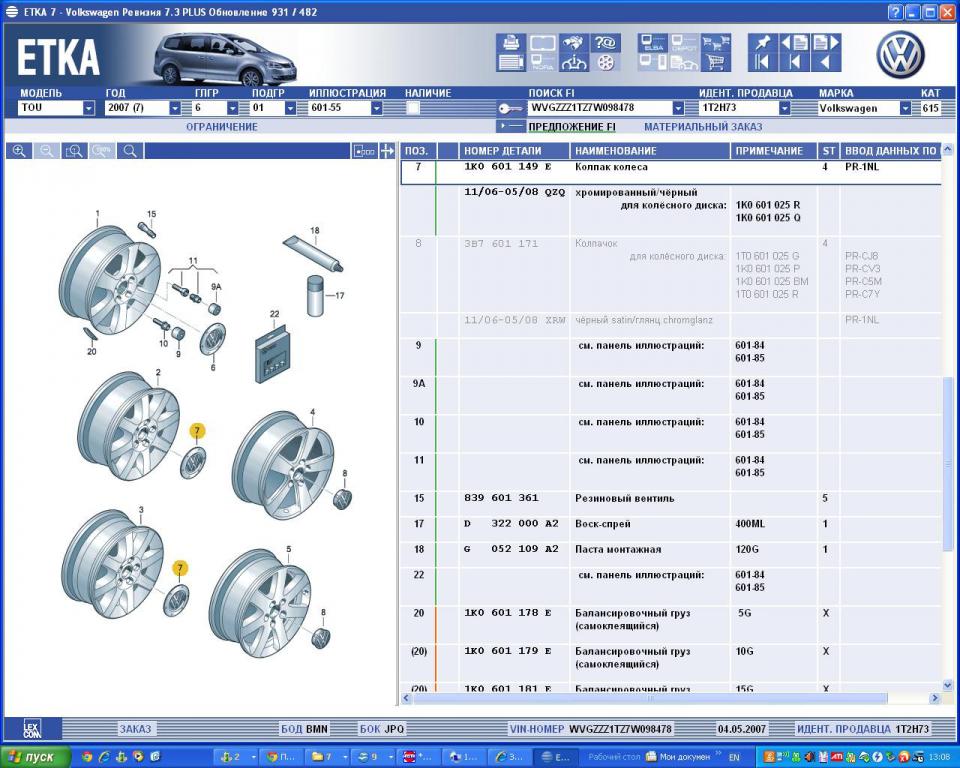Expand the ПОДГР dropdown showing 01
The width and height of the screenshot is (960, 768).
point(290,108)
